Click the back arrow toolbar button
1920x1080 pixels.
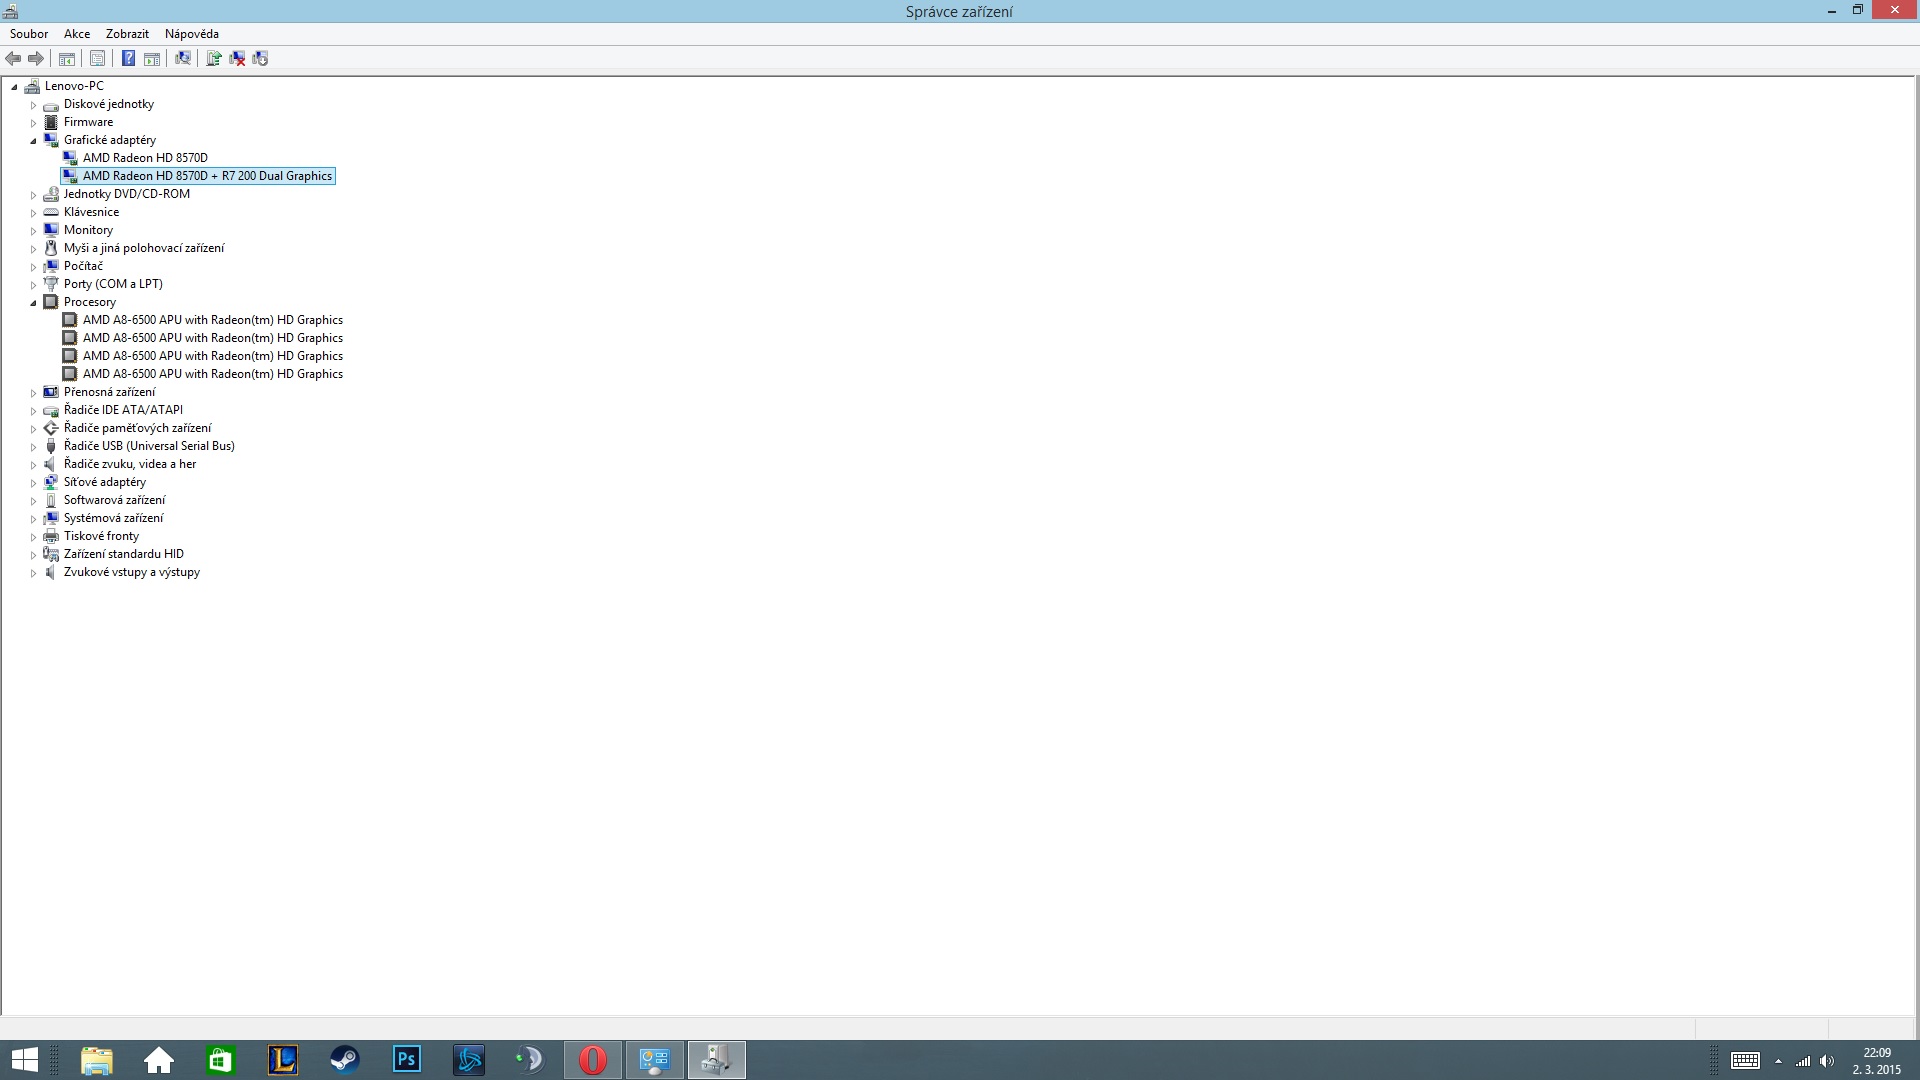(13, 58)
